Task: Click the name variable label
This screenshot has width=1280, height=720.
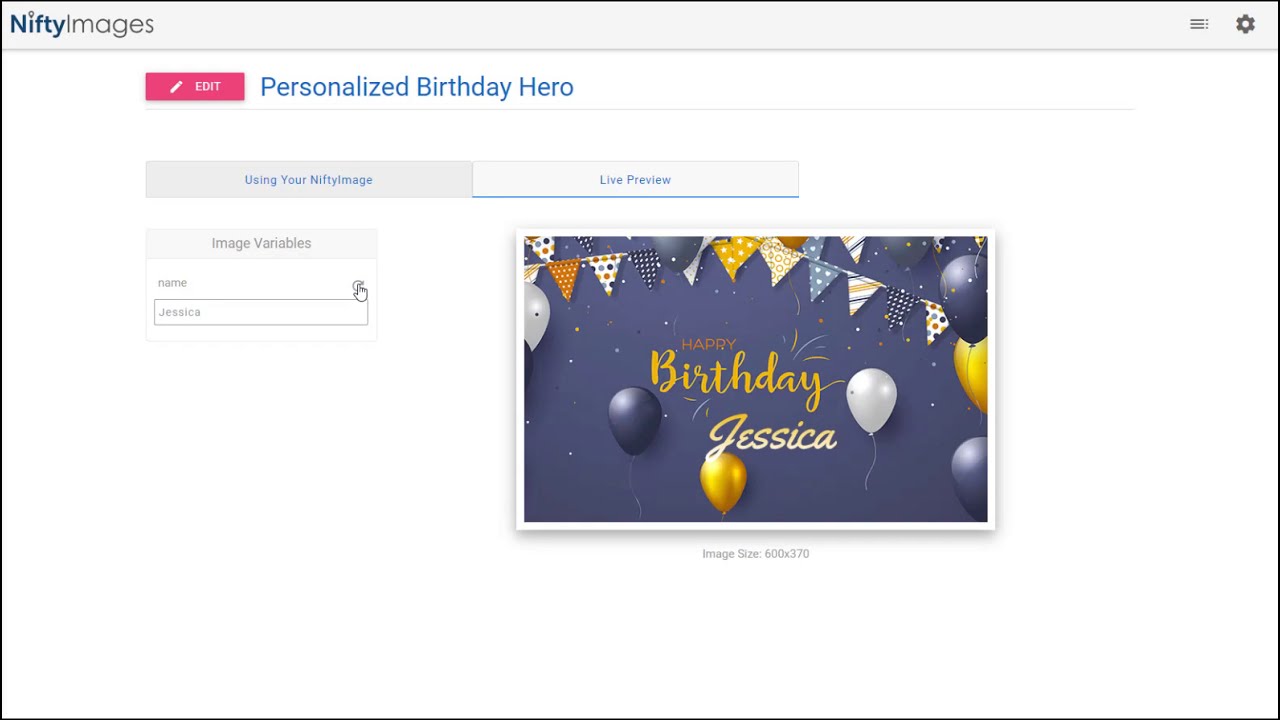Action: 172,283
